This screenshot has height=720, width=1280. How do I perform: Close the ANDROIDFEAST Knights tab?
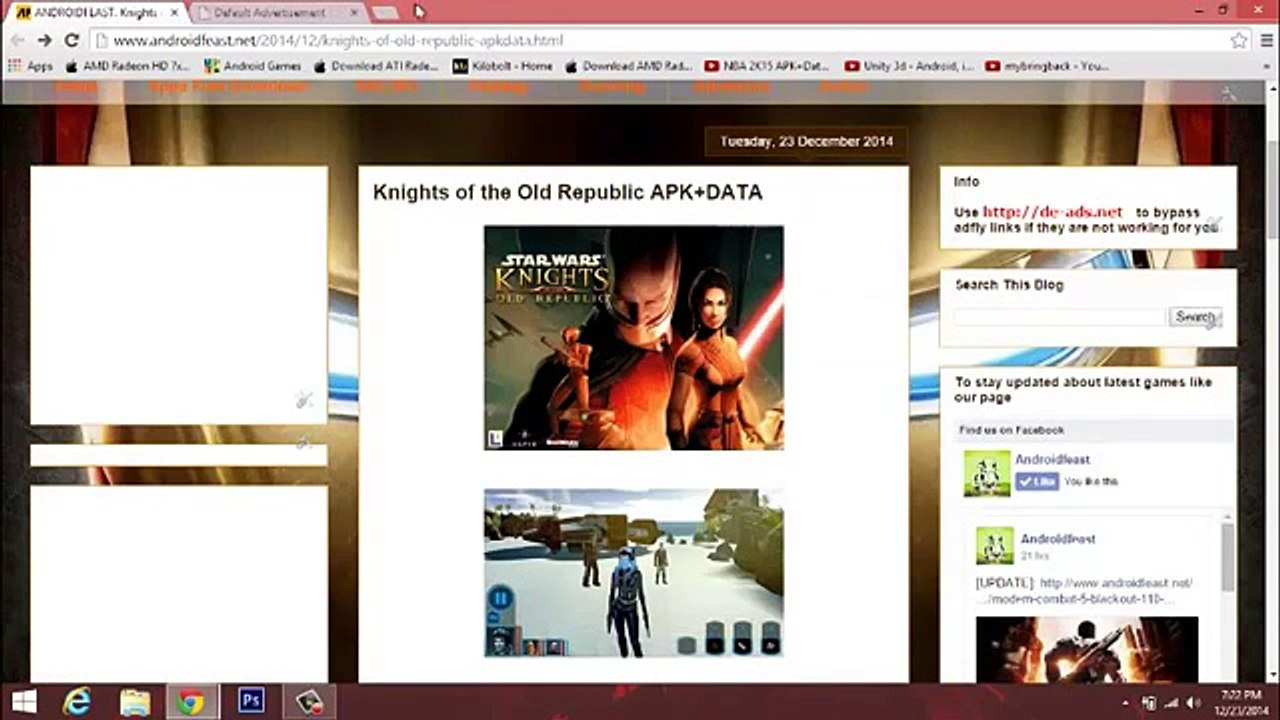click(x=173, y=13)
